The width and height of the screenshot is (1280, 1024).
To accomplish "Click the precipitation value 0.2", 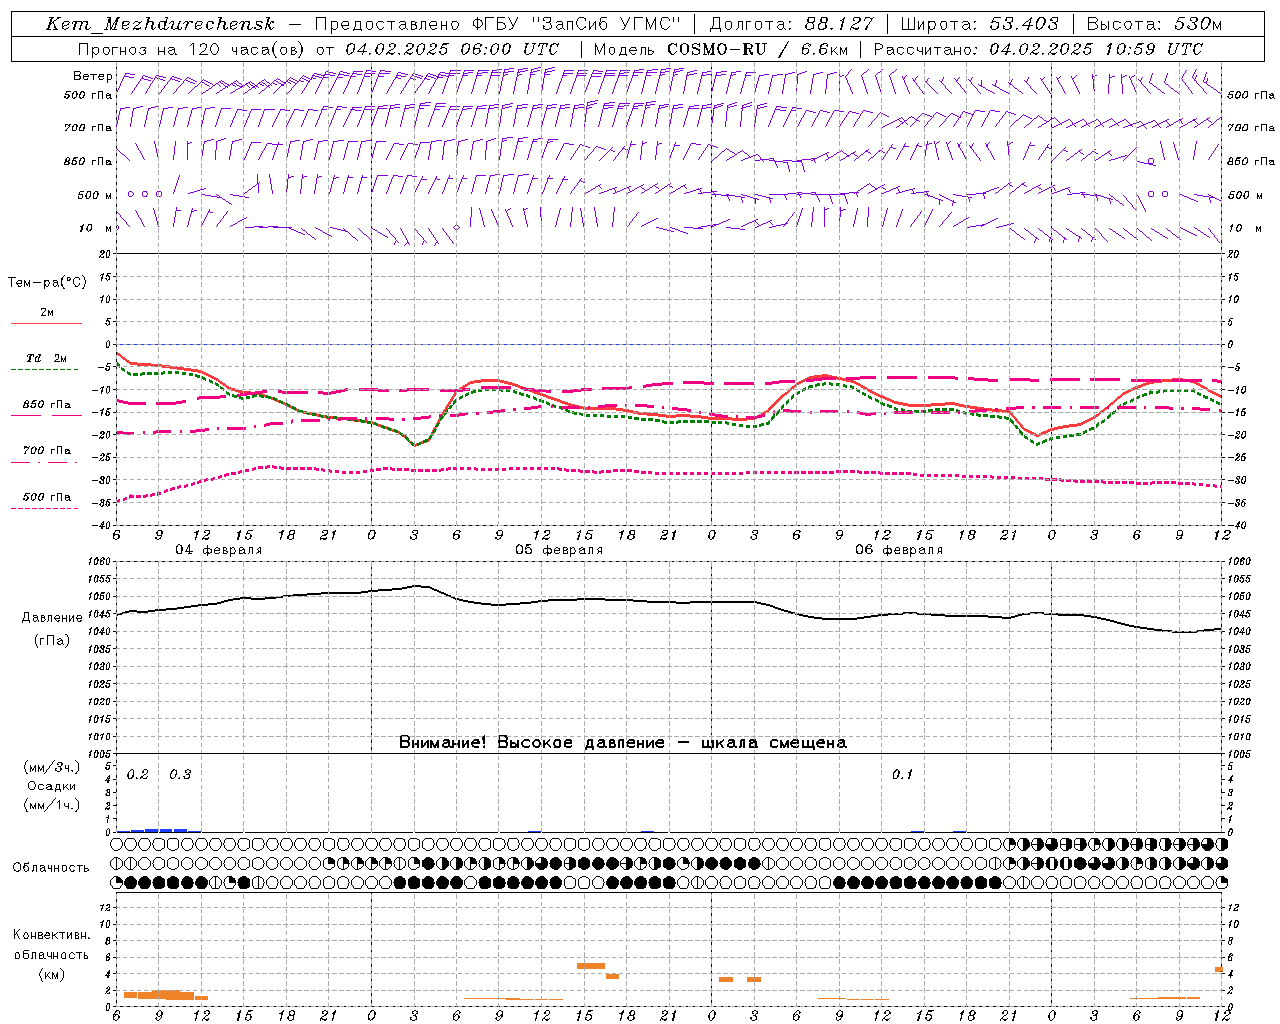I will click(x=137, y=774).
